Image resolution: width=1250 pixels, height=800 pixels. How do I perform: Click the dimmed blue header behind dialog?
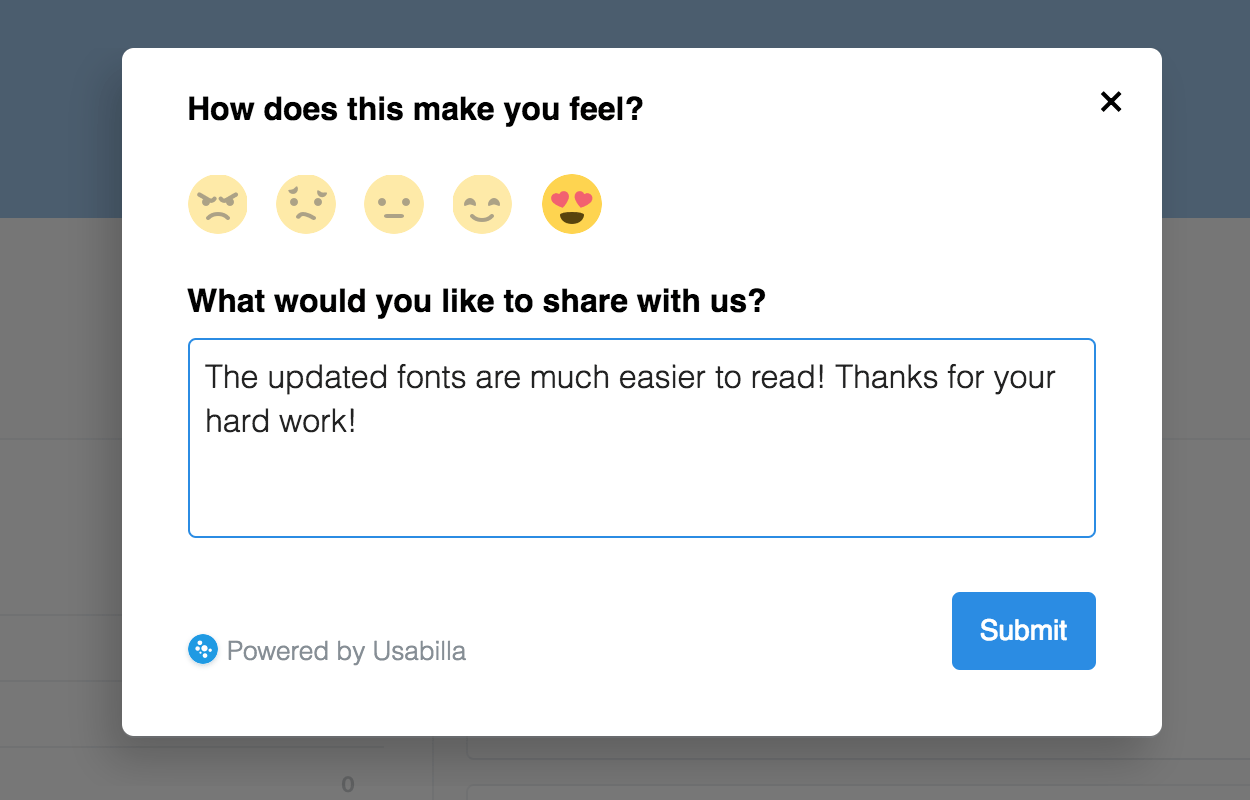[x=60, y=100]
